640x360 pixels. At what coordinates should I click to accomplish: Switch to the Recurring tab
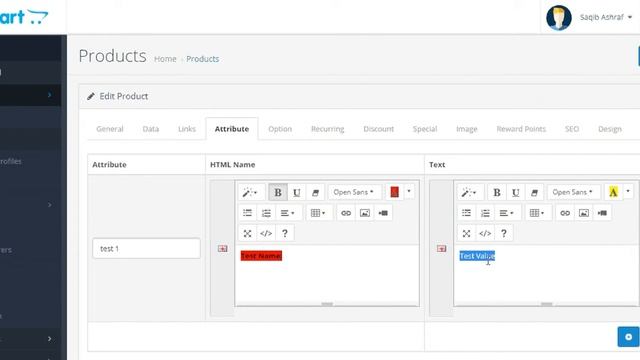(x=328, y=129)
